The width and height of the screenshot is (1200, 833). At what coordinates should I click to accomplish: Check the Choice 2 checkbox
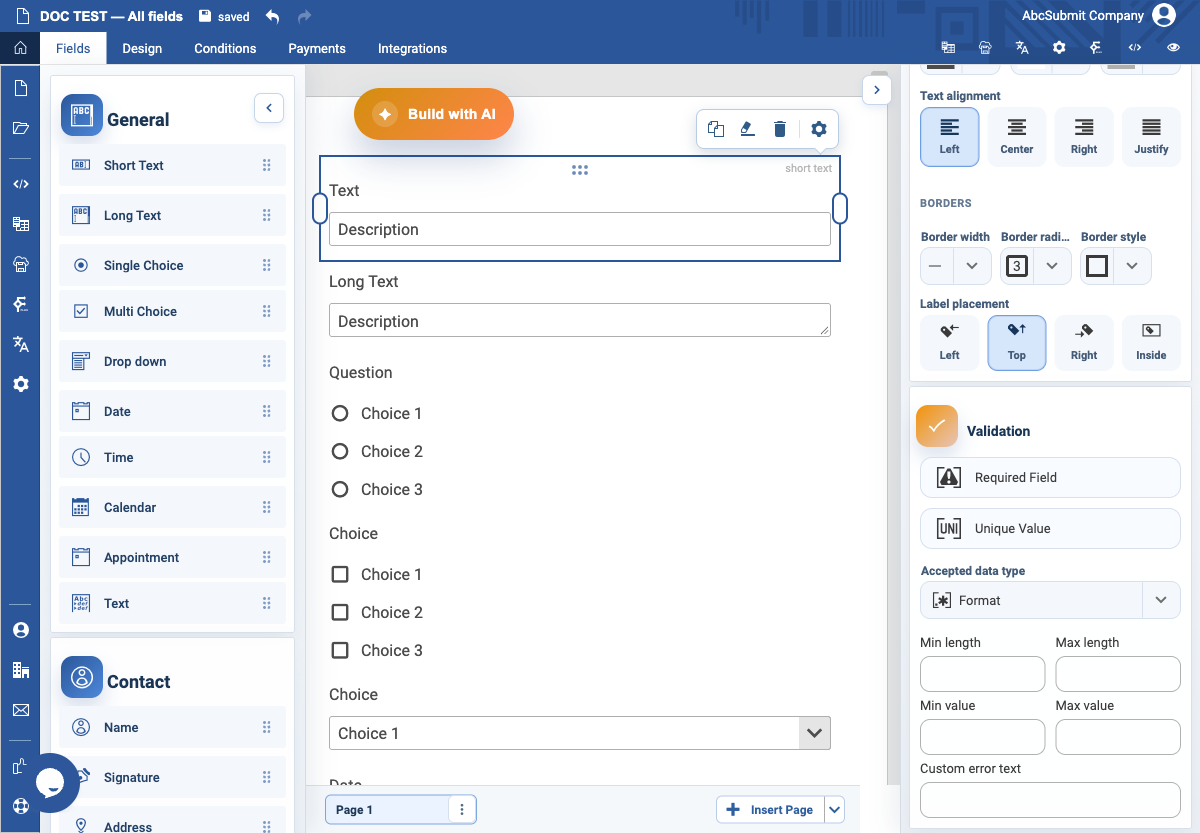point(340,612)
